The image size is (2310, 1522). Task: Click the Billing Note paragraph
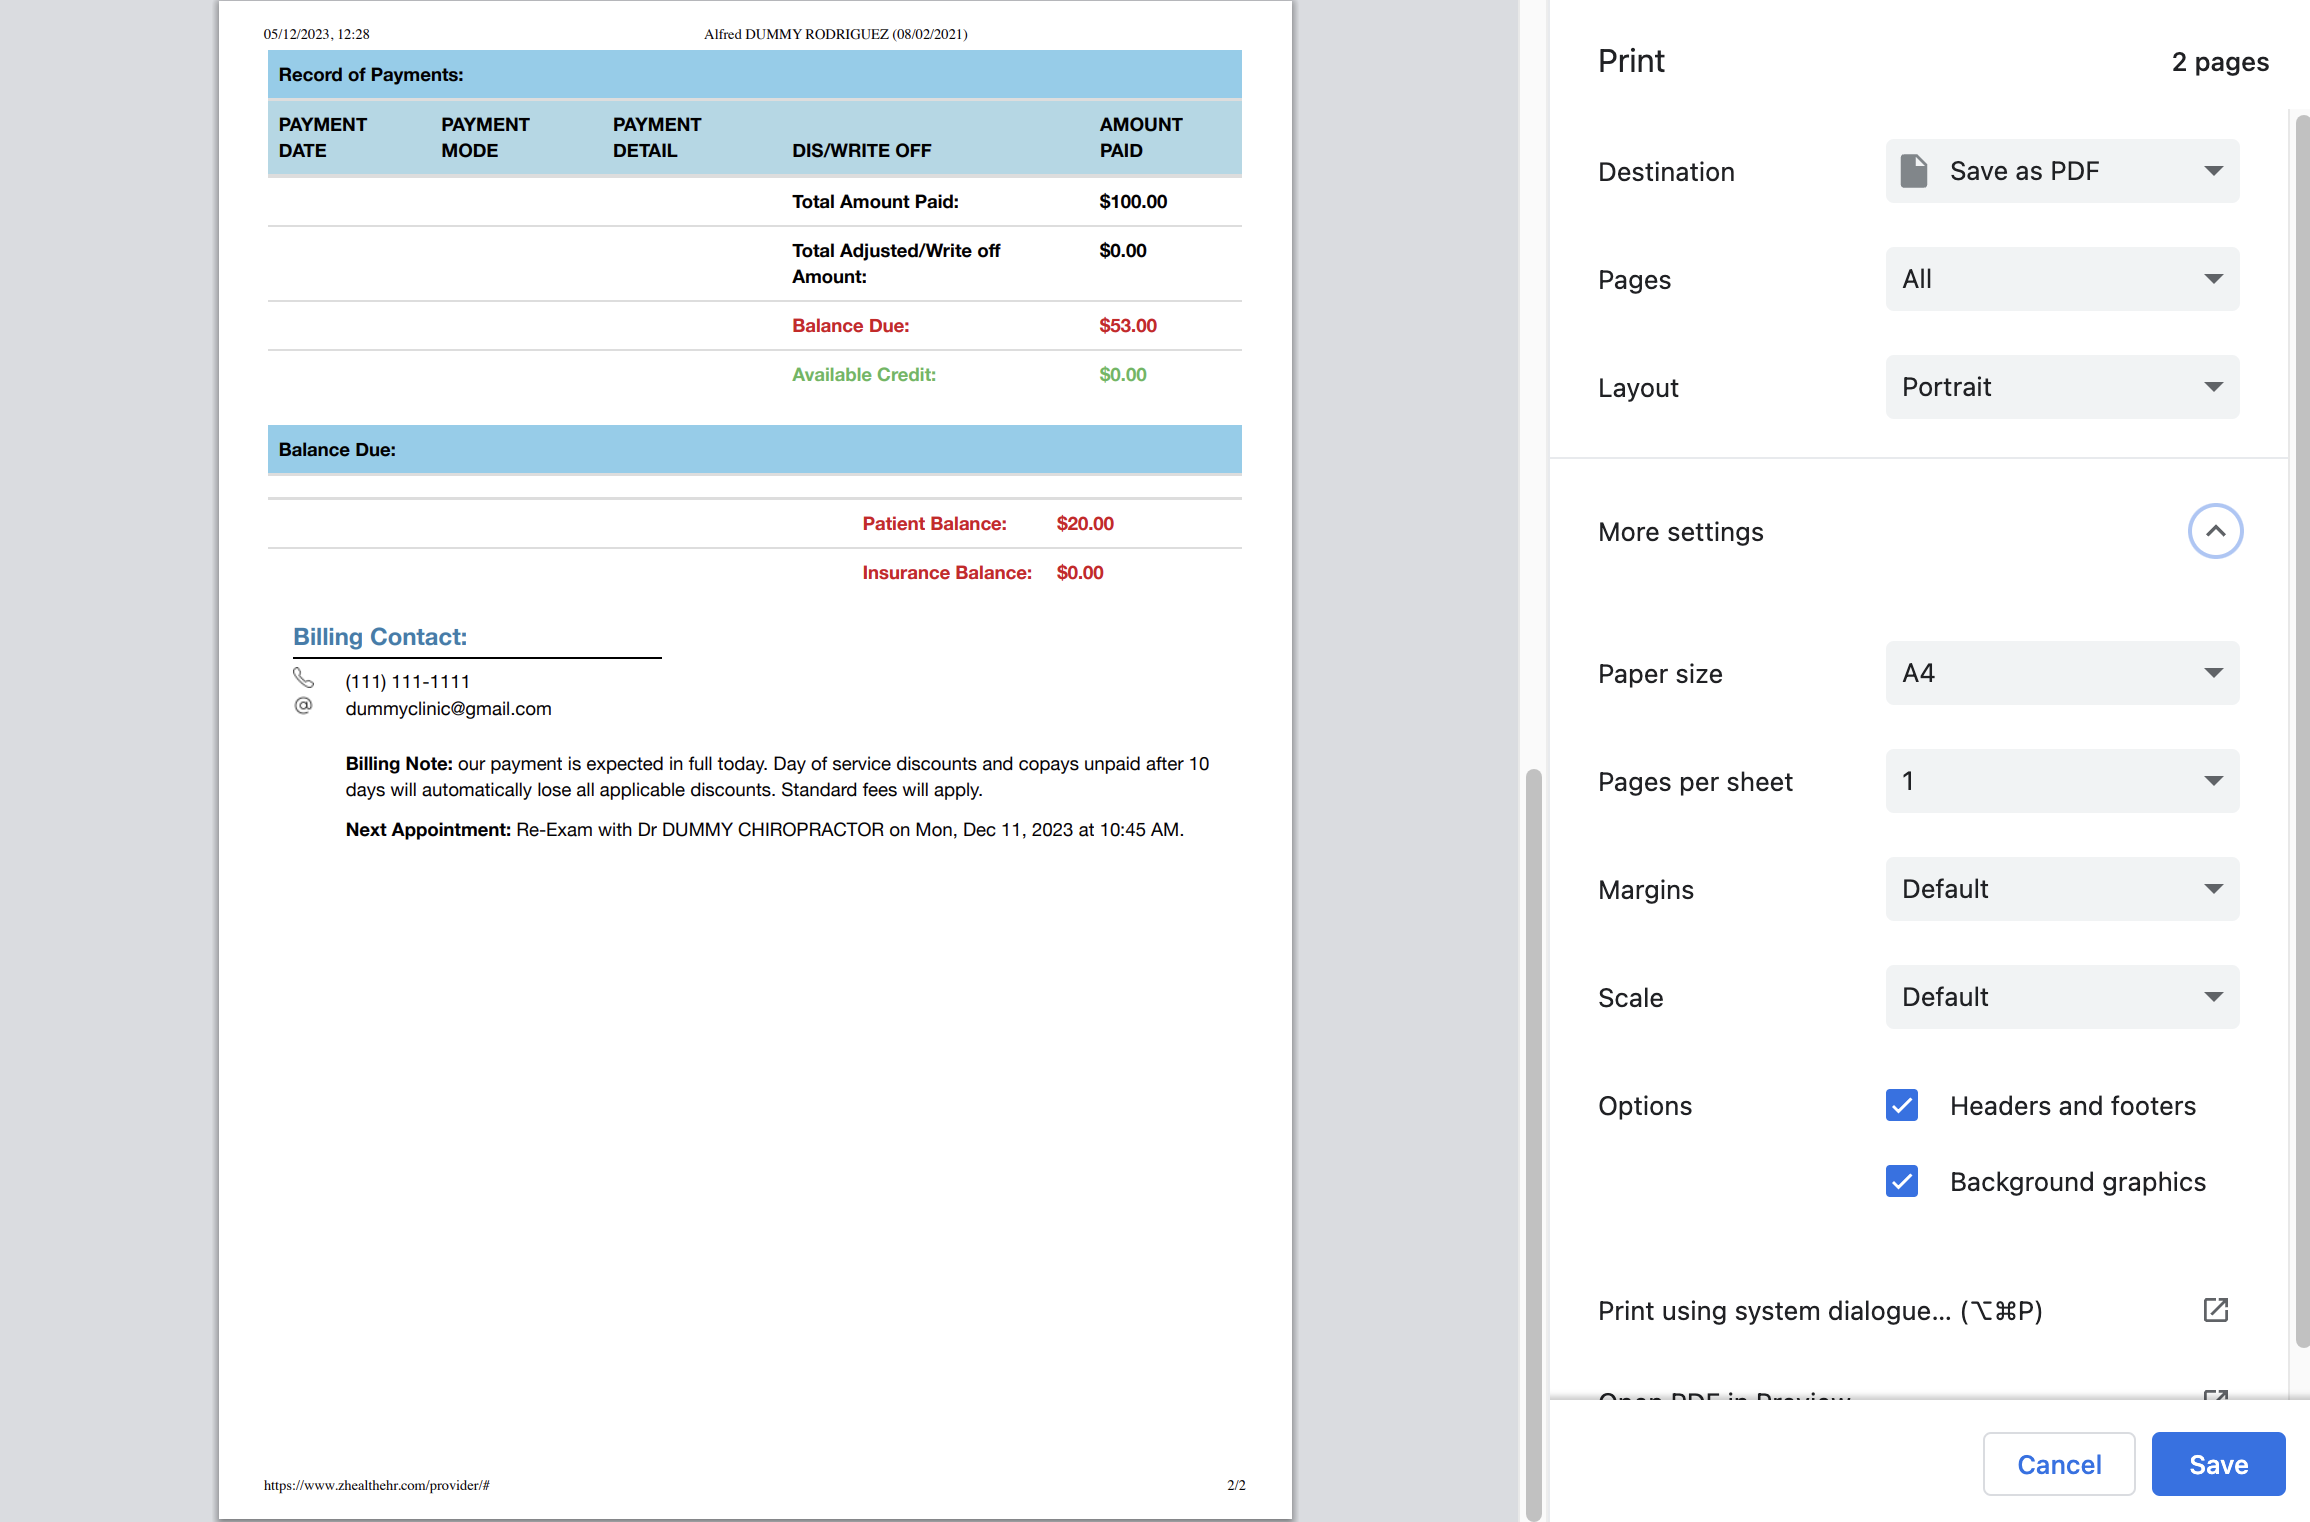coord(778,776)
